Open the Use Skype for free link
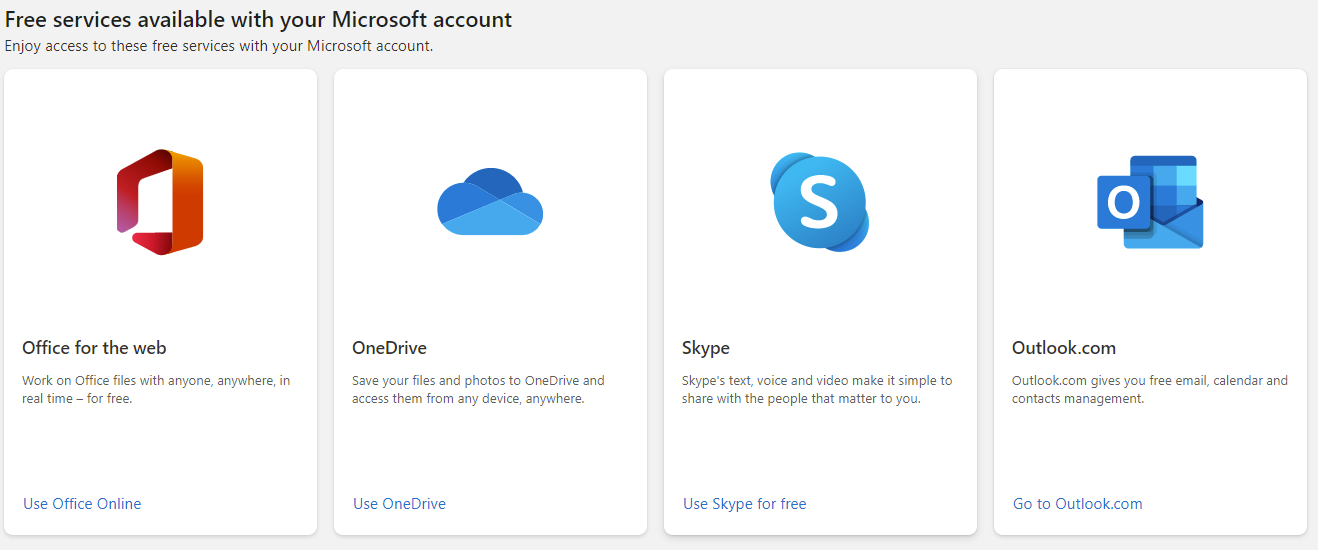 point(744,504)
